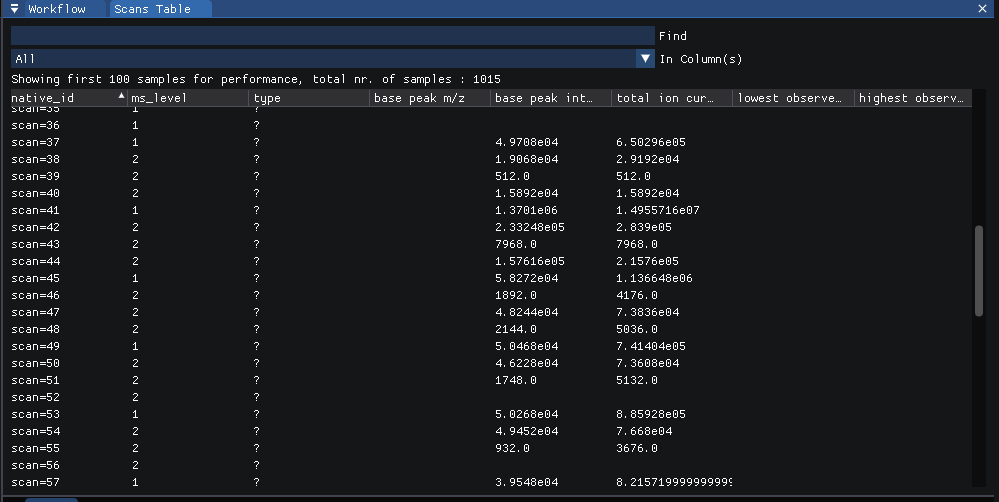Click total ion current 6.50296e05
The image size is (999, 502).
click(x=650, y=142)
